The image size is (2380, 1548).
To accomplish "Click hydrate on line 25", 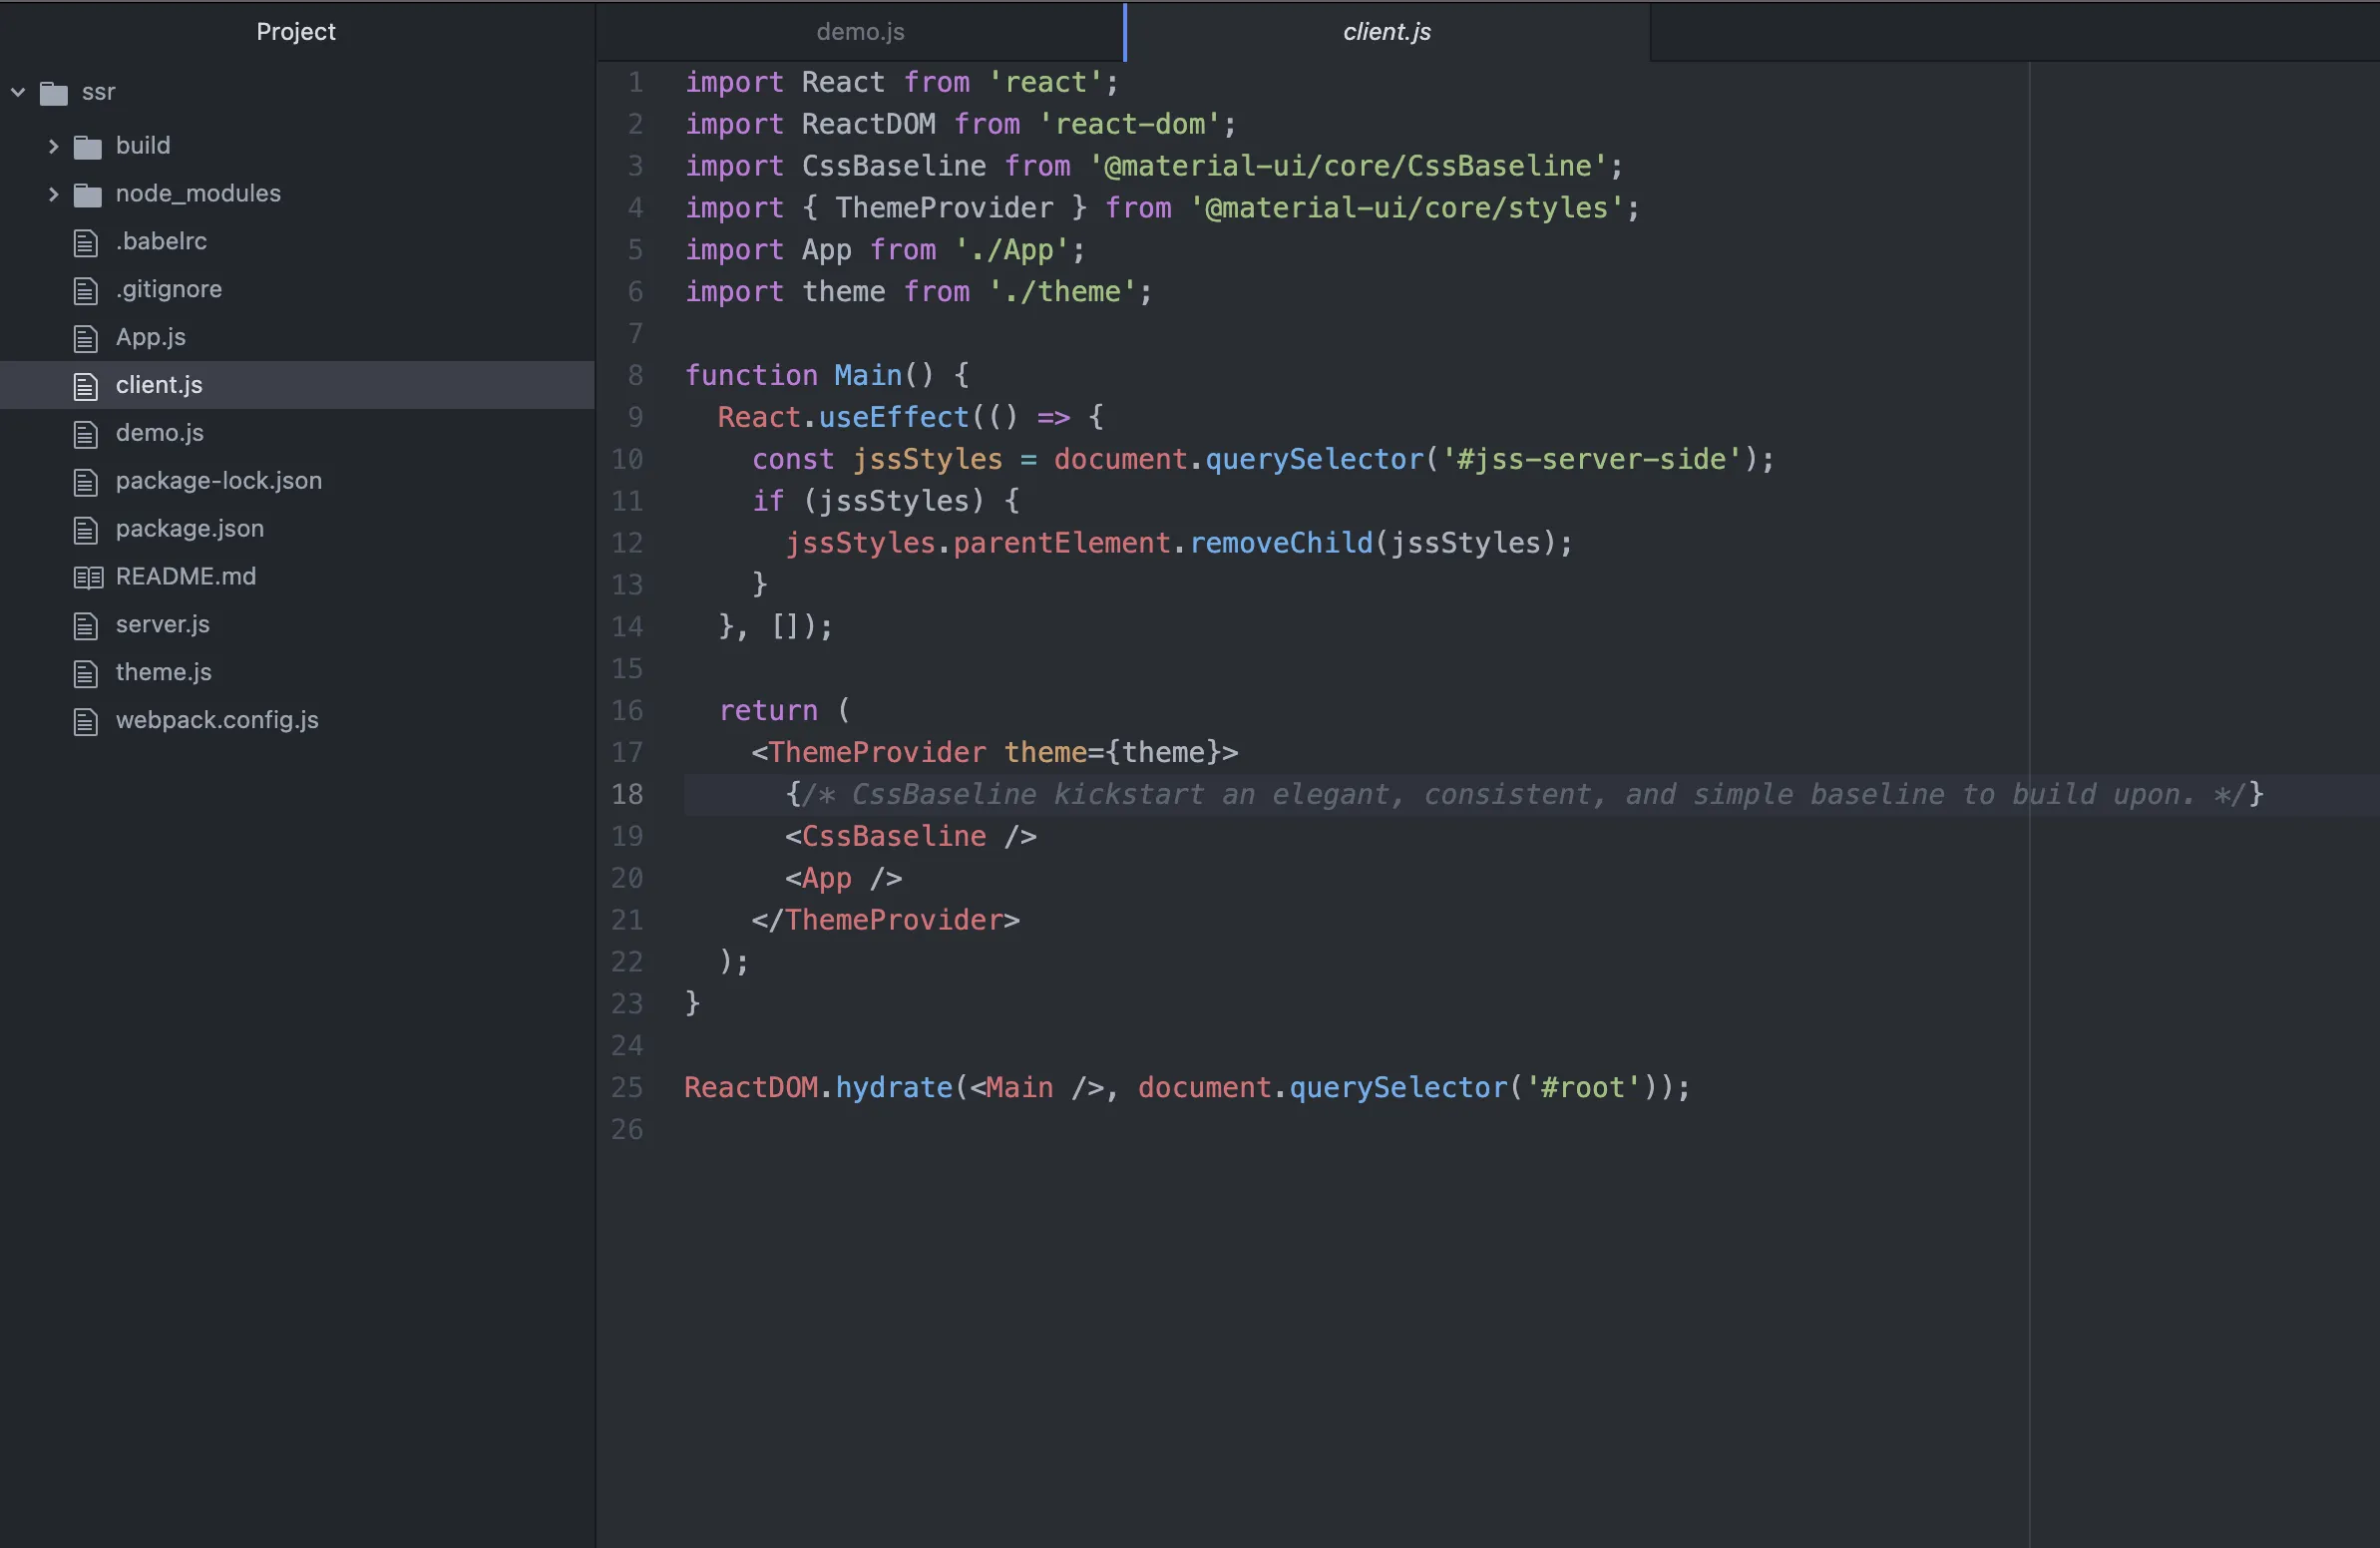I will tap(893, 1088).
